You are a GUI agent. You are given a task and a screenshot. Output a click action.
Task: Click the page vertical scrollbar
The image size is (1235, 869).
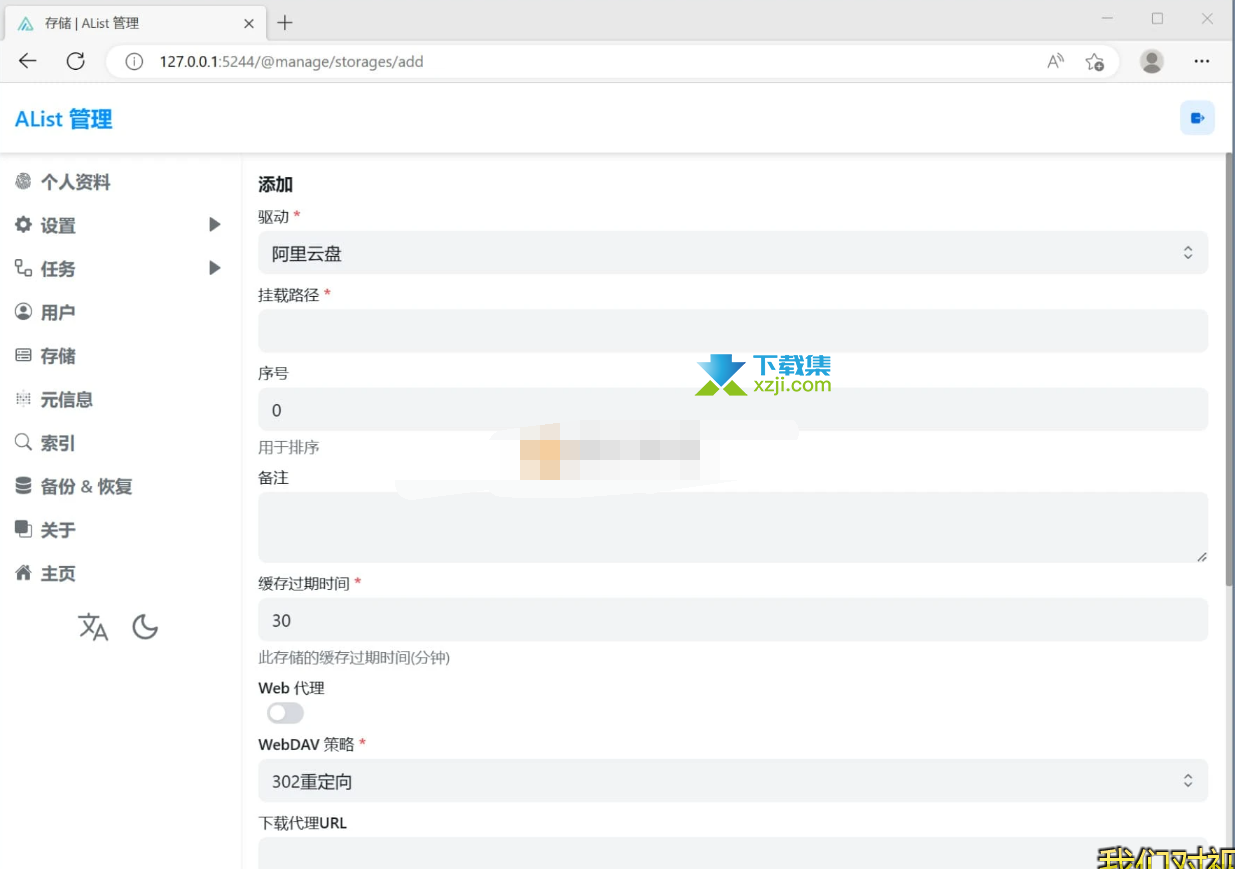[1230, 370]
